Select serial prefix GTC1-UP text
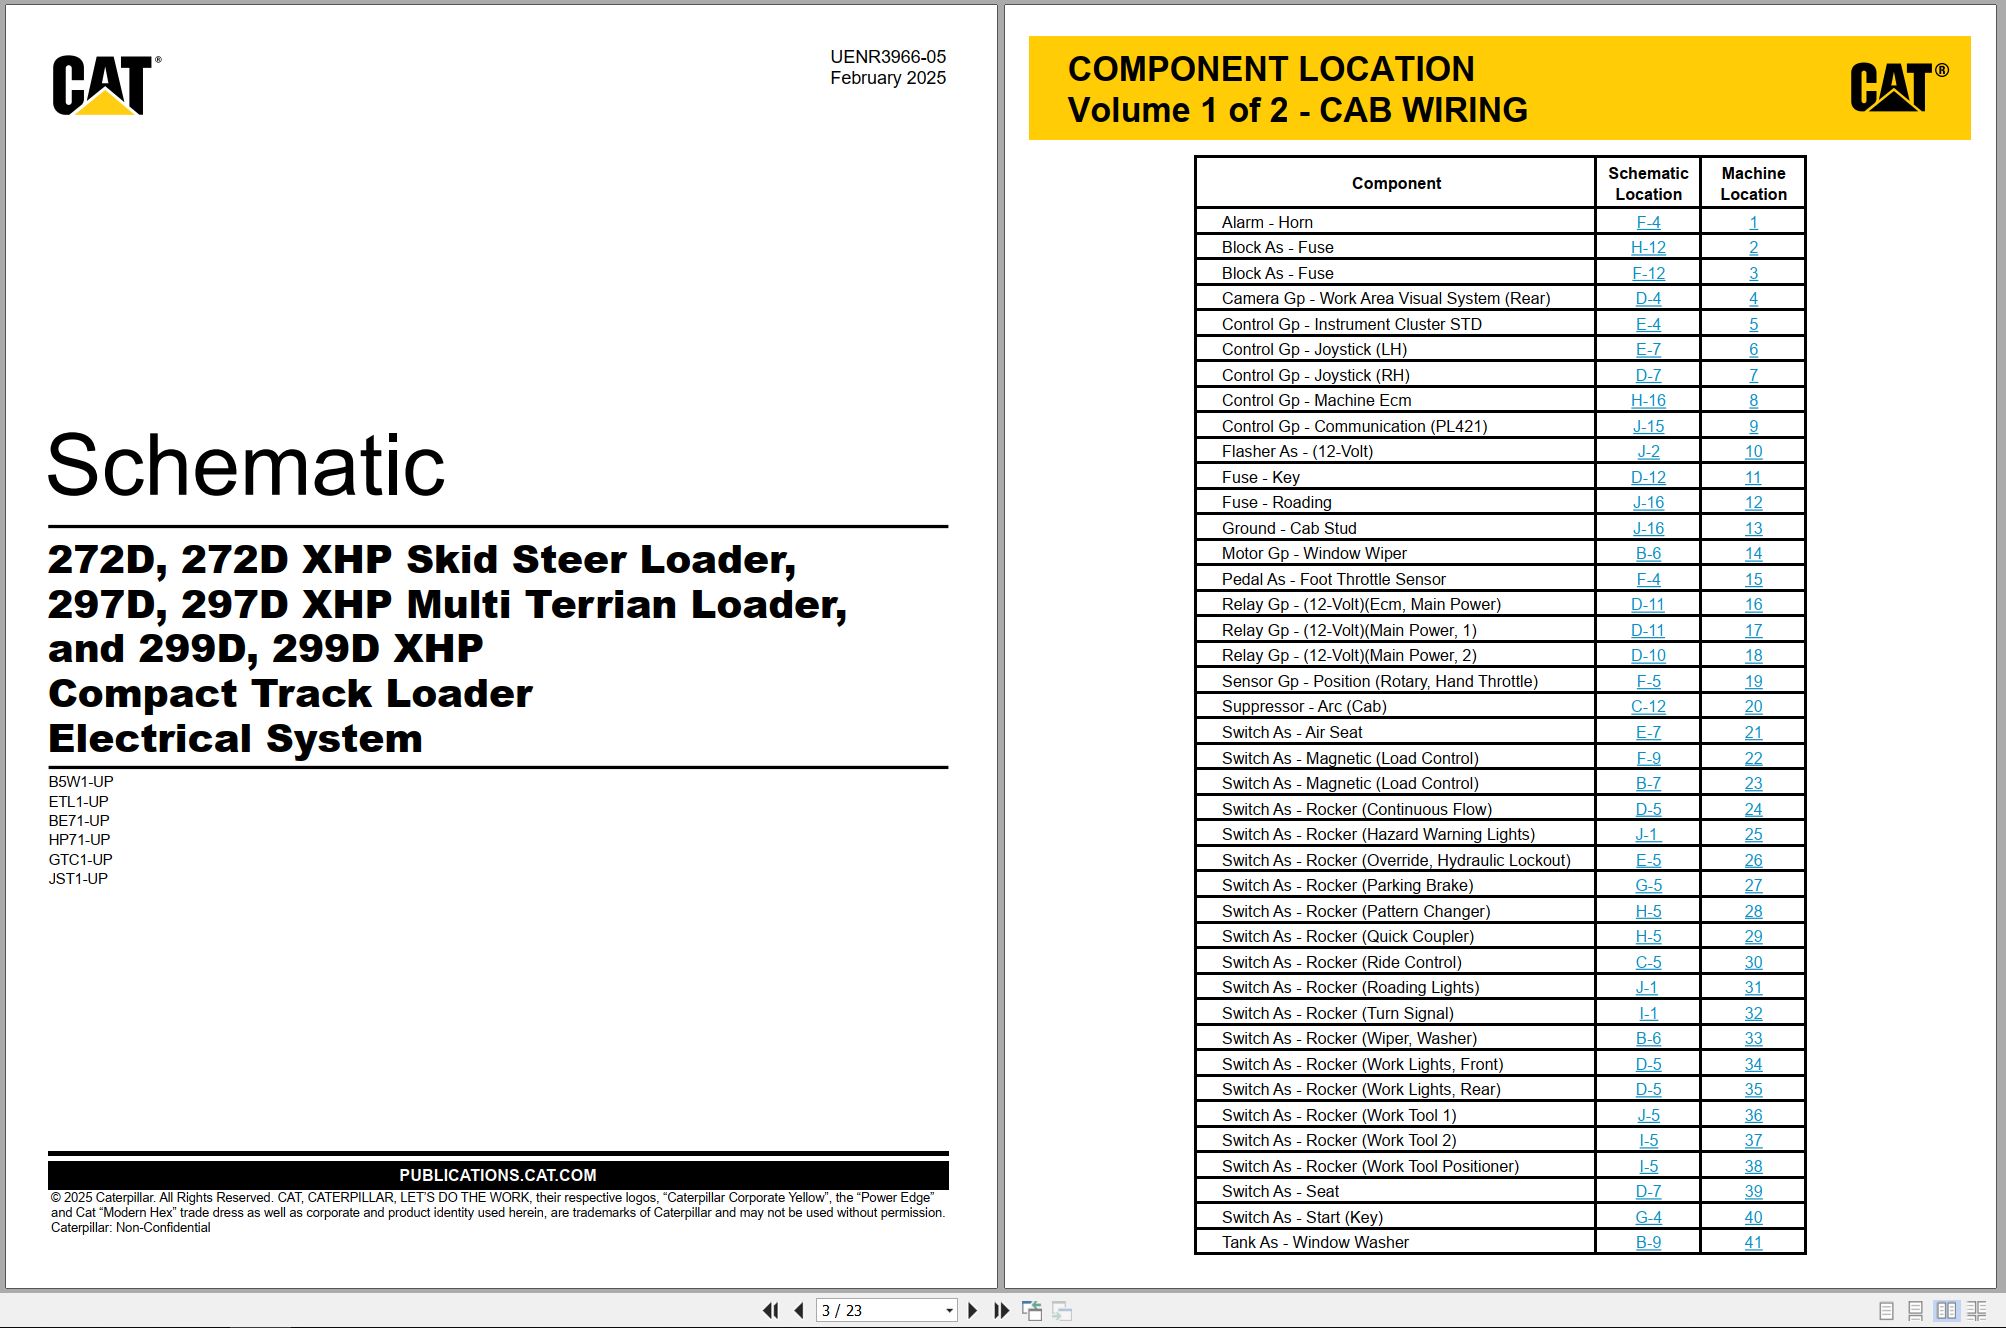 click(80, 859)
